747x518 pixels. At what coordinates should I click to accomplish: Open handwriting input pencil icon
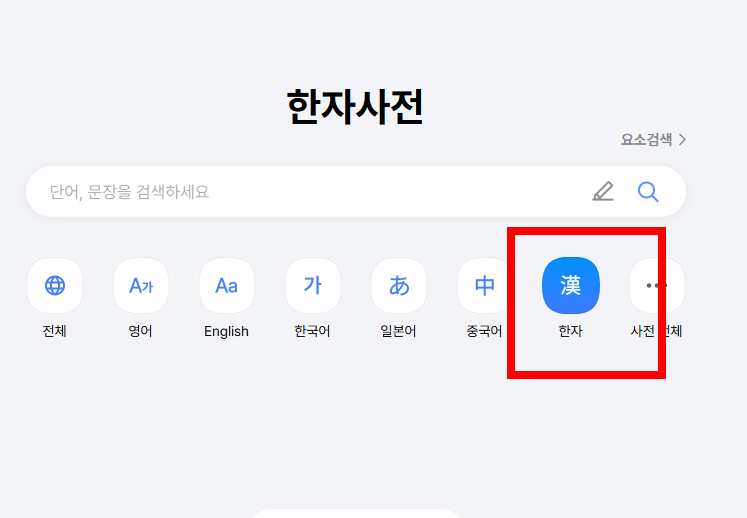click(x=603, y=192)
